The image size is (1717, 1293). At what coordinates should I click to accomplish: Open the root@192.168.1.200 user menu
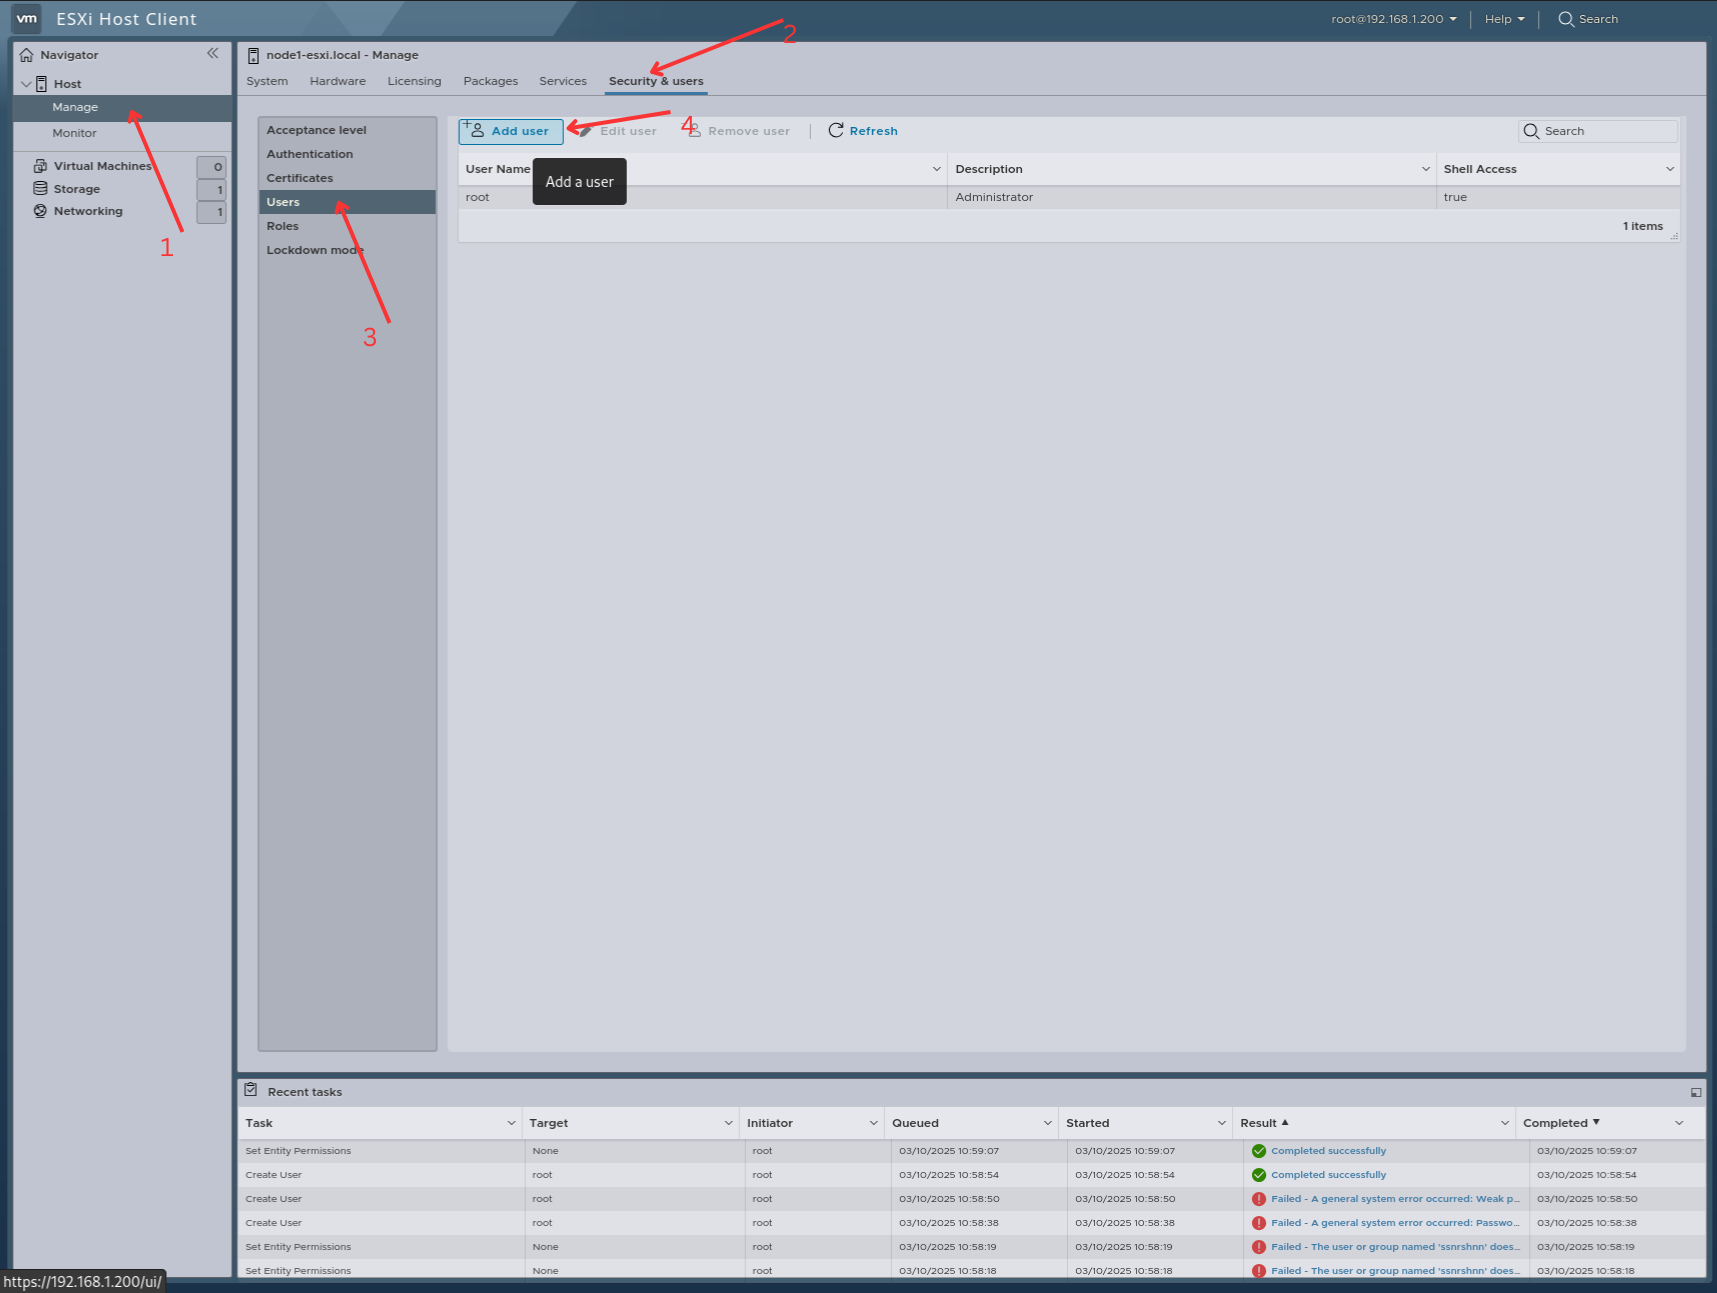coord(1393,18)
